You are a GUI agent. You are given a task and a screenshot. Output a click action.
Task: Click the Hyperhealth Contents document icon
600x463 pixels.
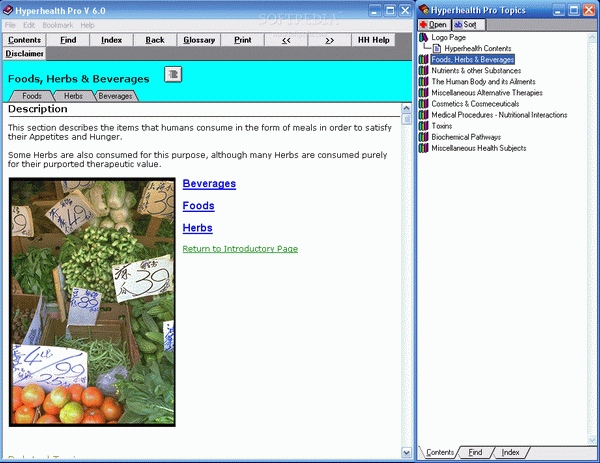[x=437, y=48]
